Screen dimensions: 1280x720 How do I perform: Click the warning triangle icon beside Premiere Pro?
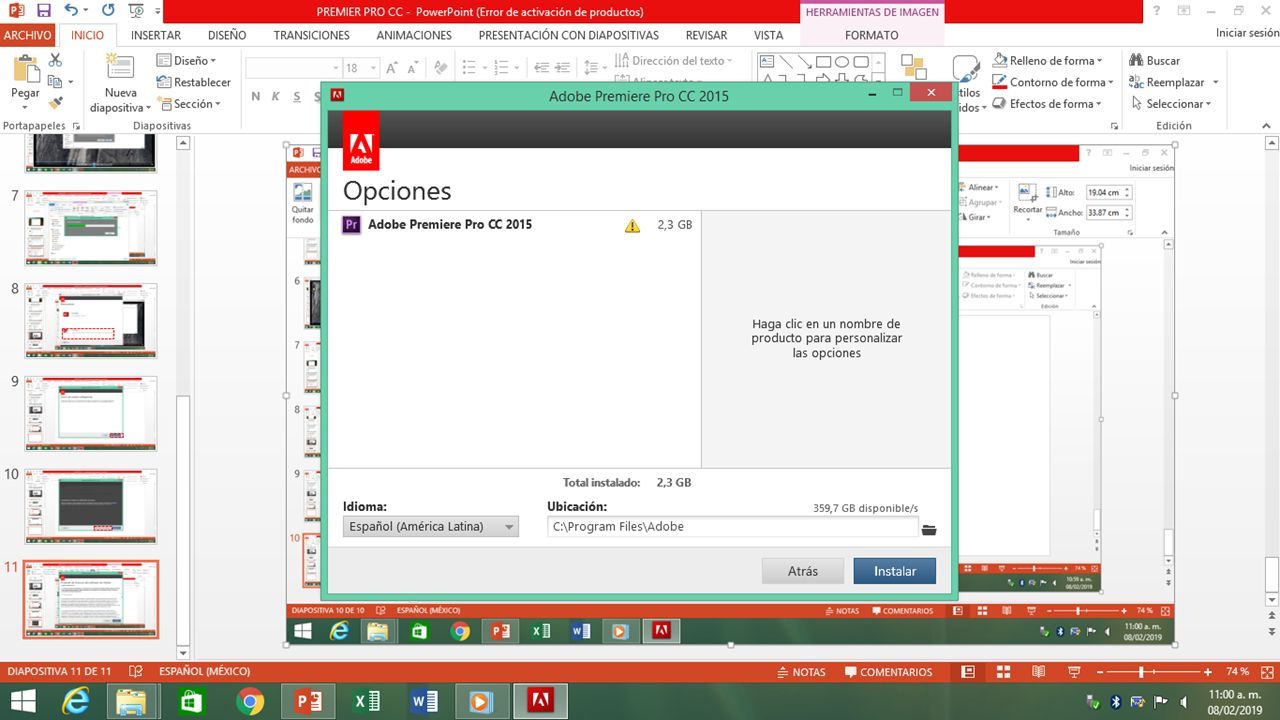pyautogui.click(x=632, y=226)
